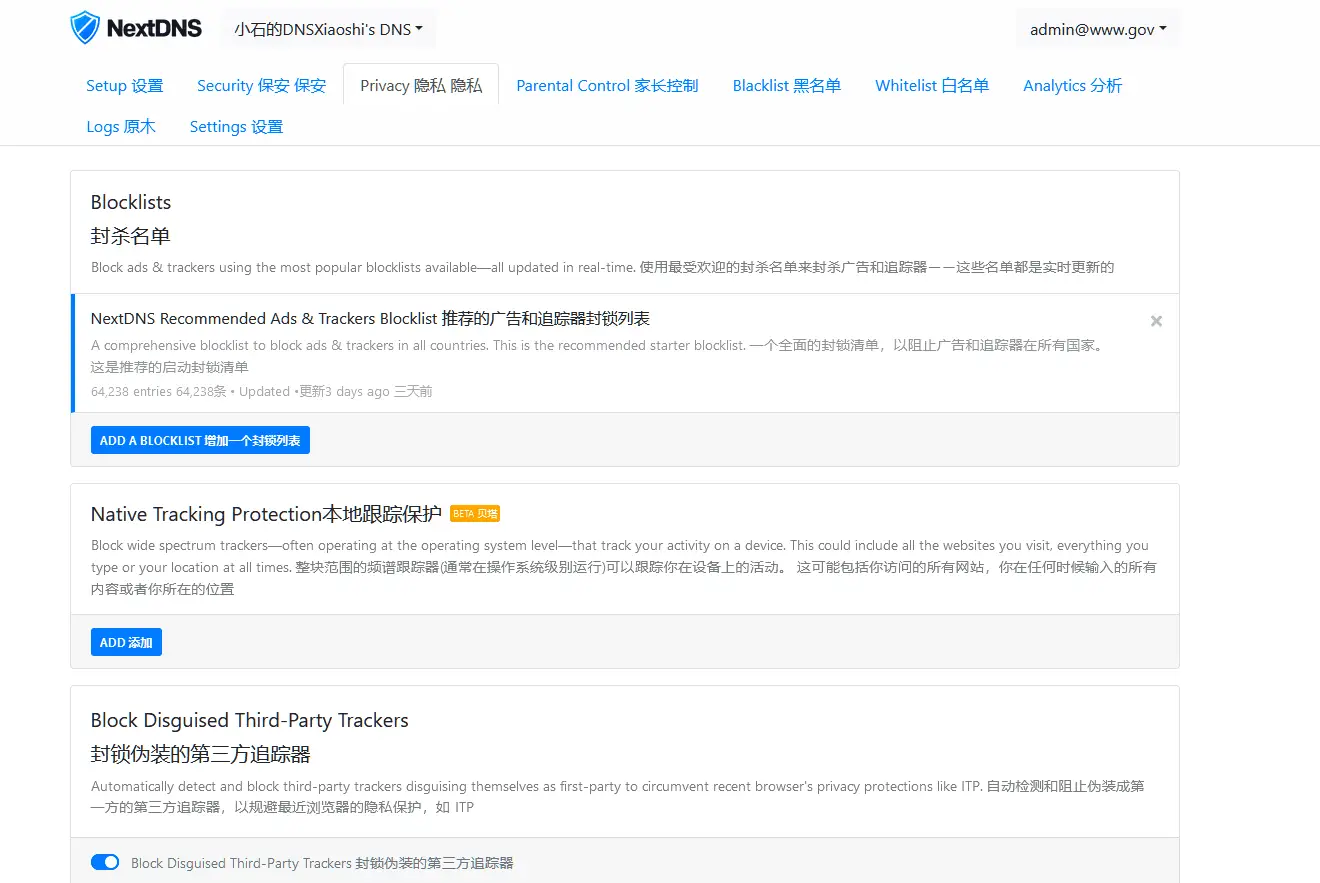Viewport: 1320px width, 883px height.
Task: Click the Native Tracking Protection heading
Action: pos(266,514)
